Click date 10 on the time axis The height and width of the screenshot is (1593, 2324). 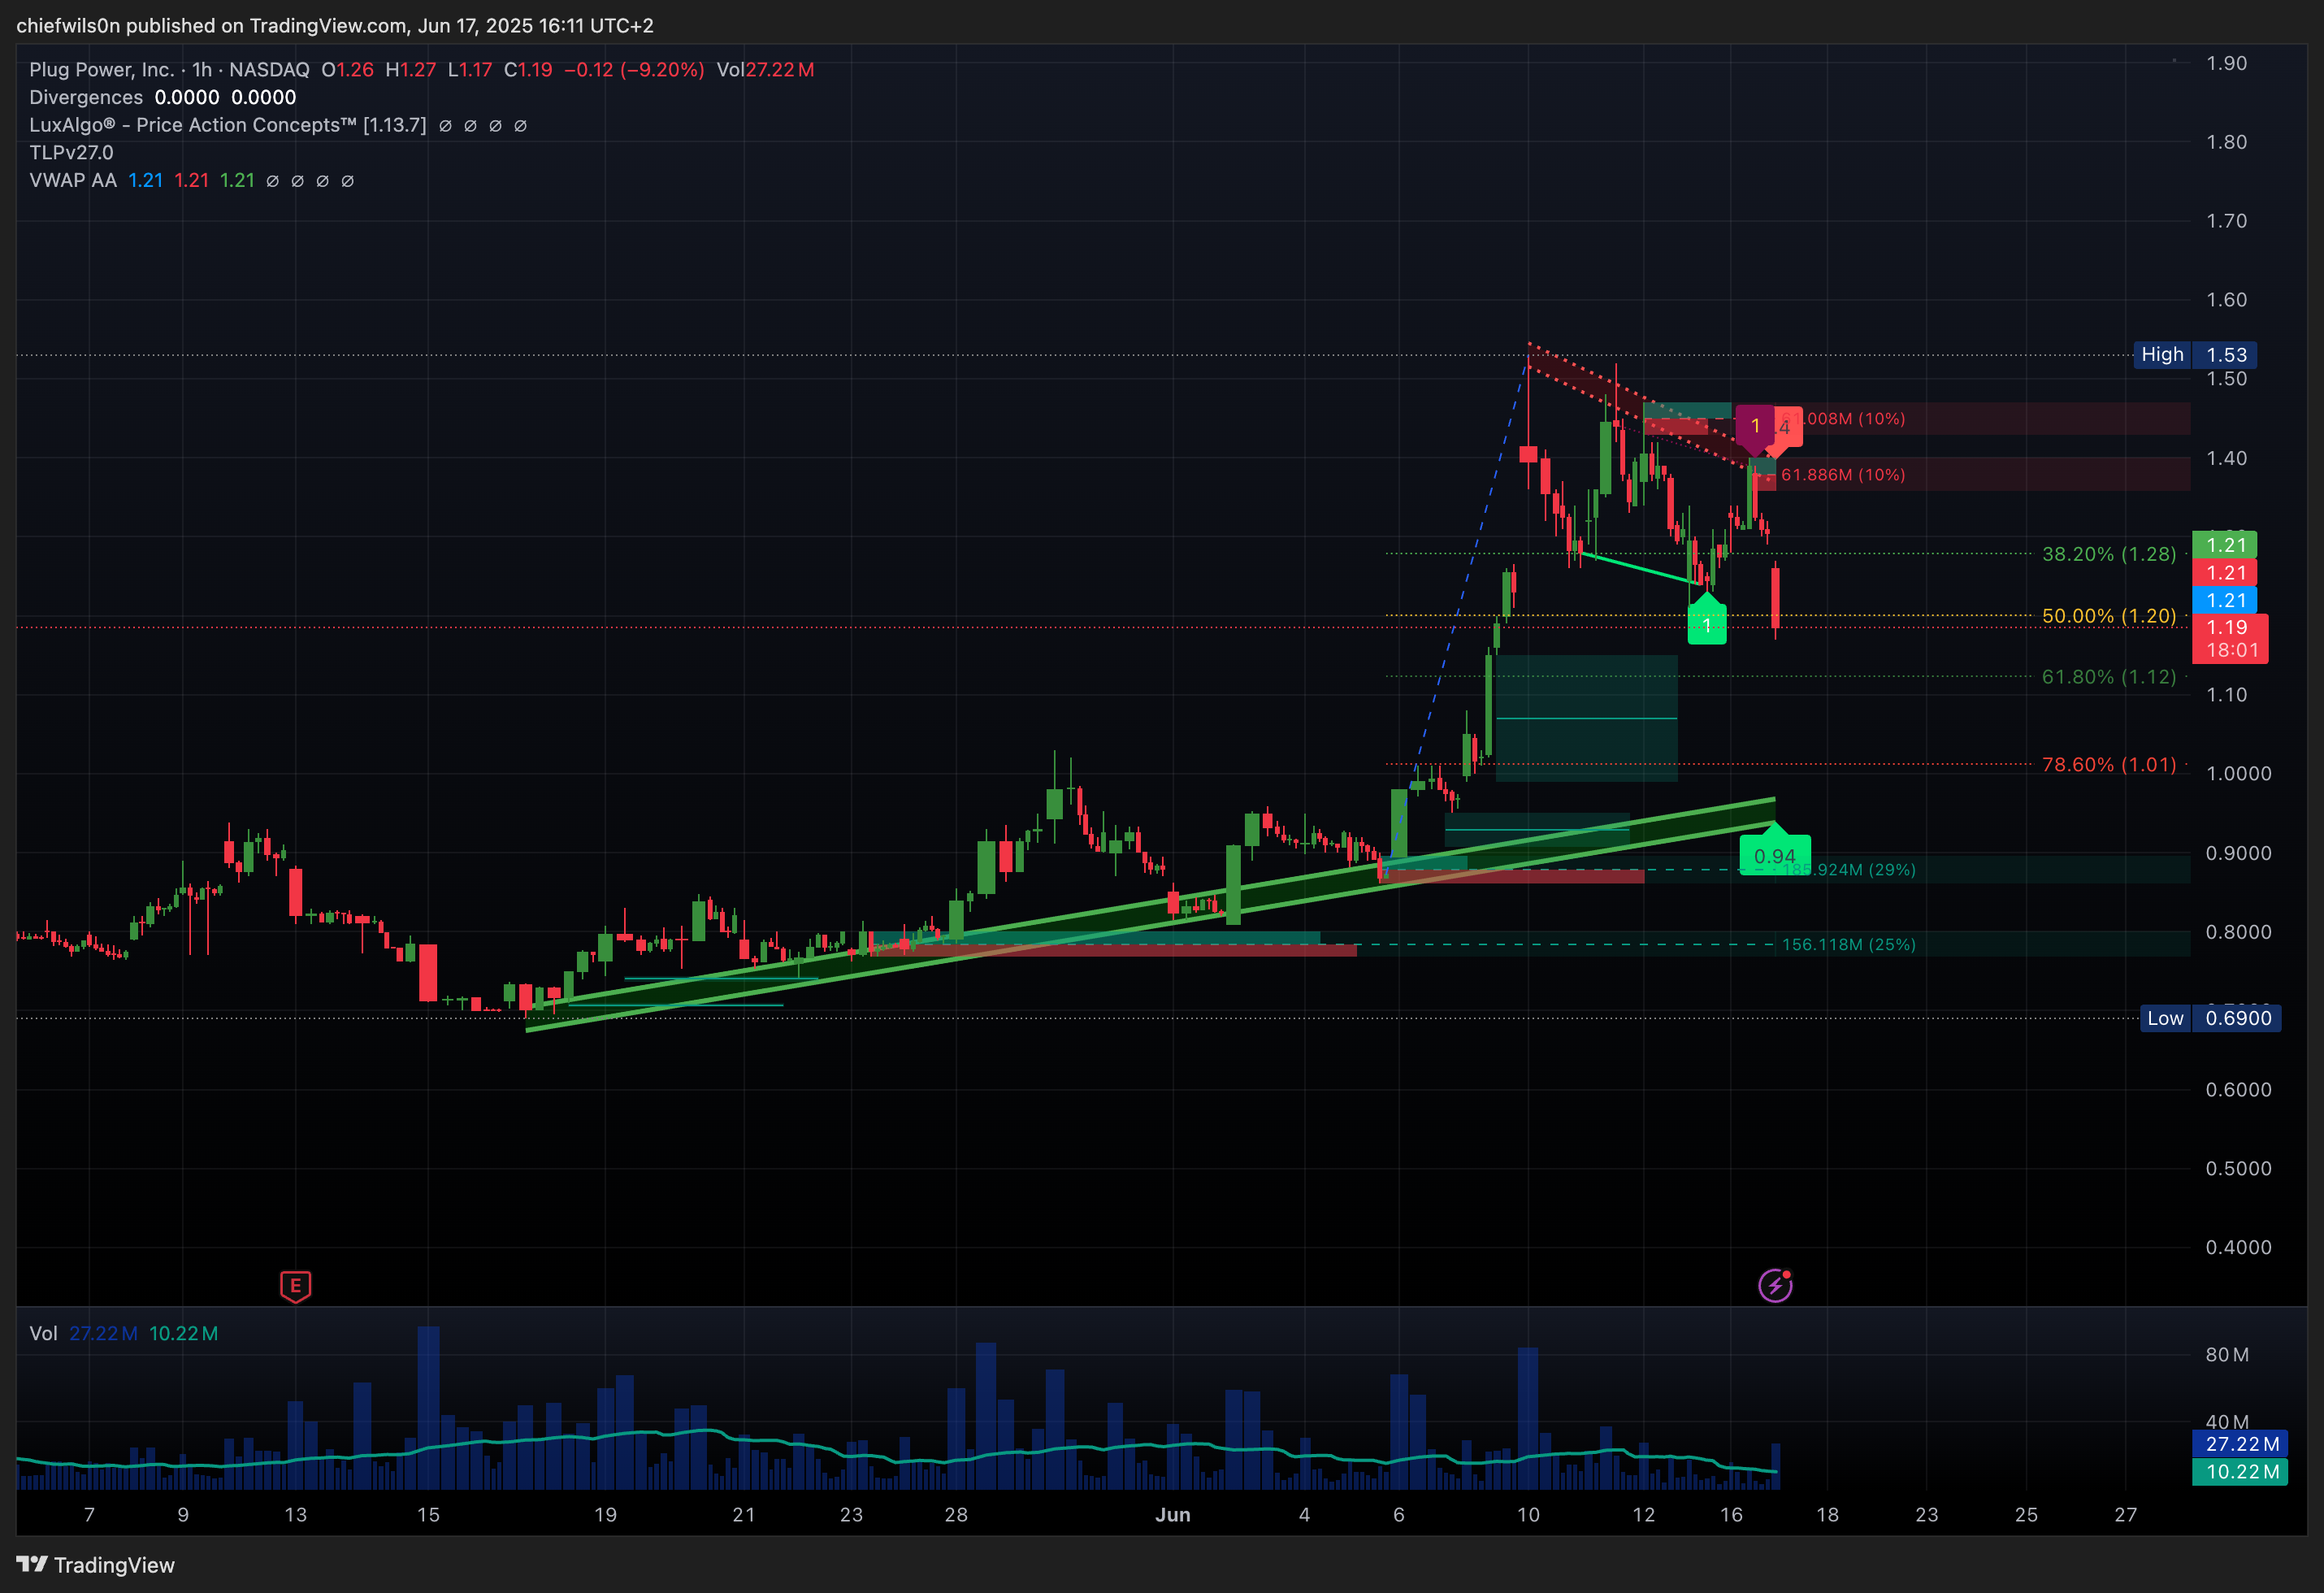[1528, 1515]
